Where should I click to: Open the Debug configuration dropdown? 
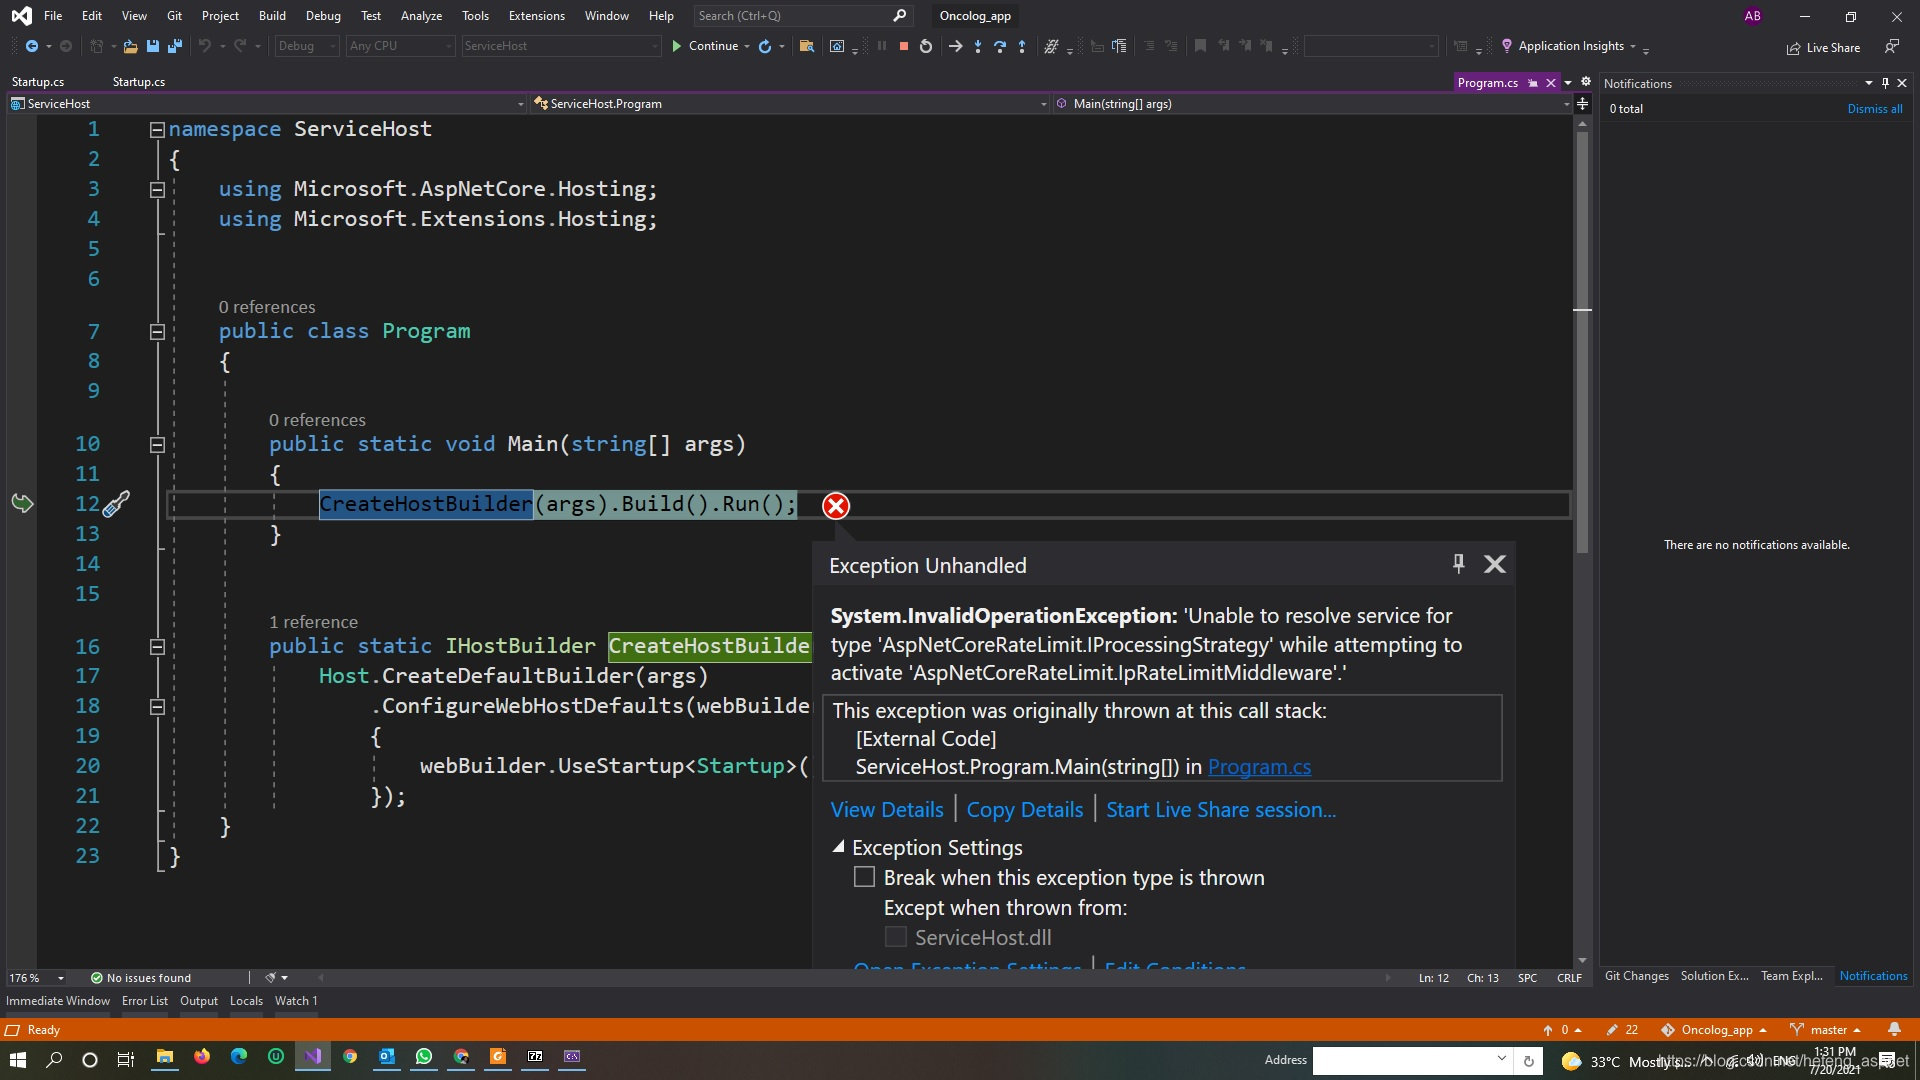[x=306, y=46]
